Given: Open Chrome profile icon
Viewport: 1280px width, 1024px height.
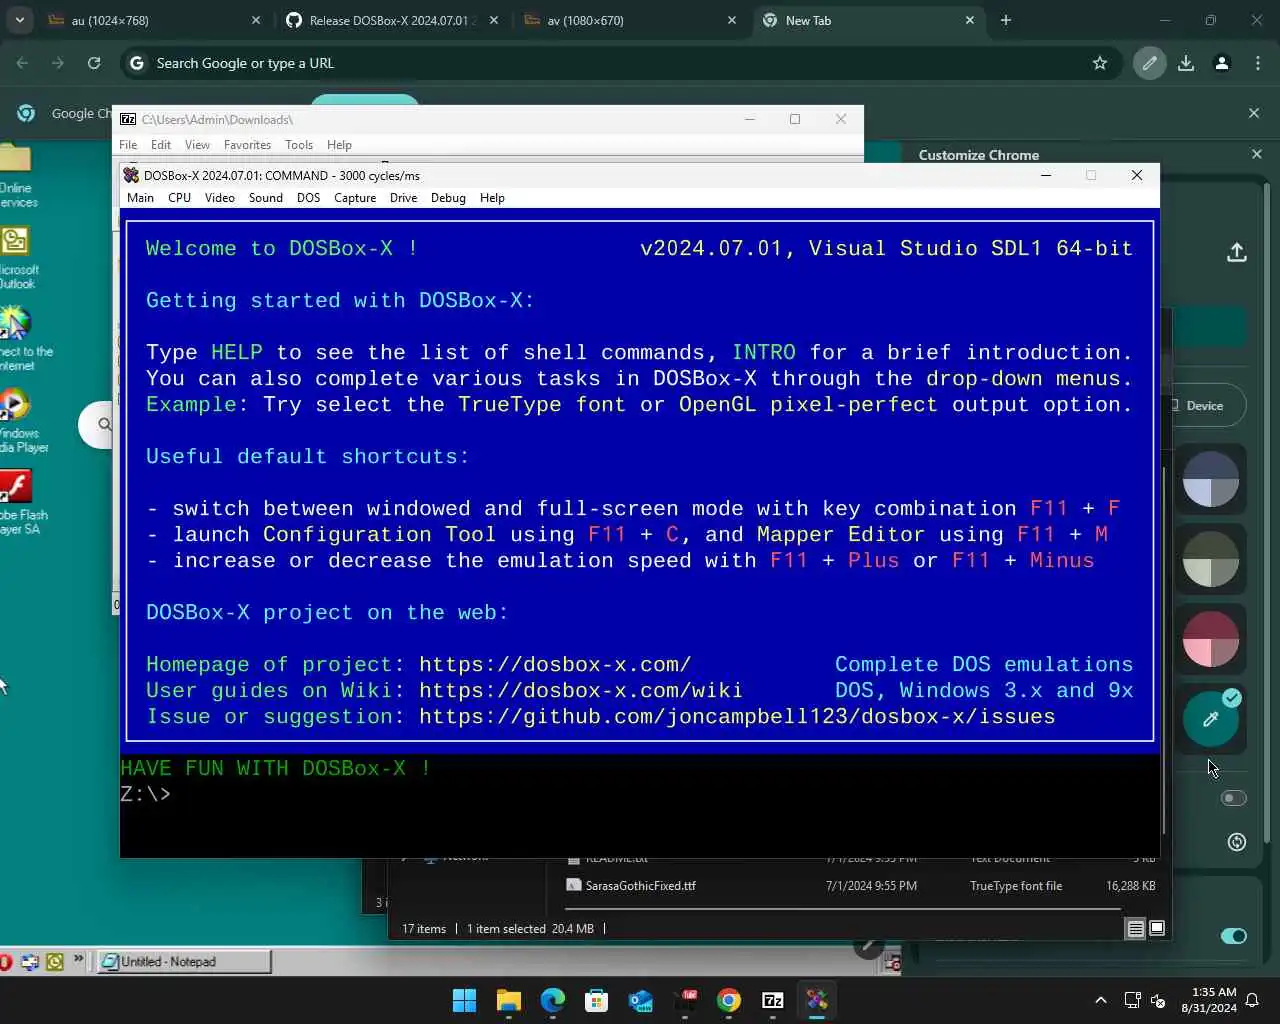Looking at the screenshot, I should click(x=1222, y=63).
